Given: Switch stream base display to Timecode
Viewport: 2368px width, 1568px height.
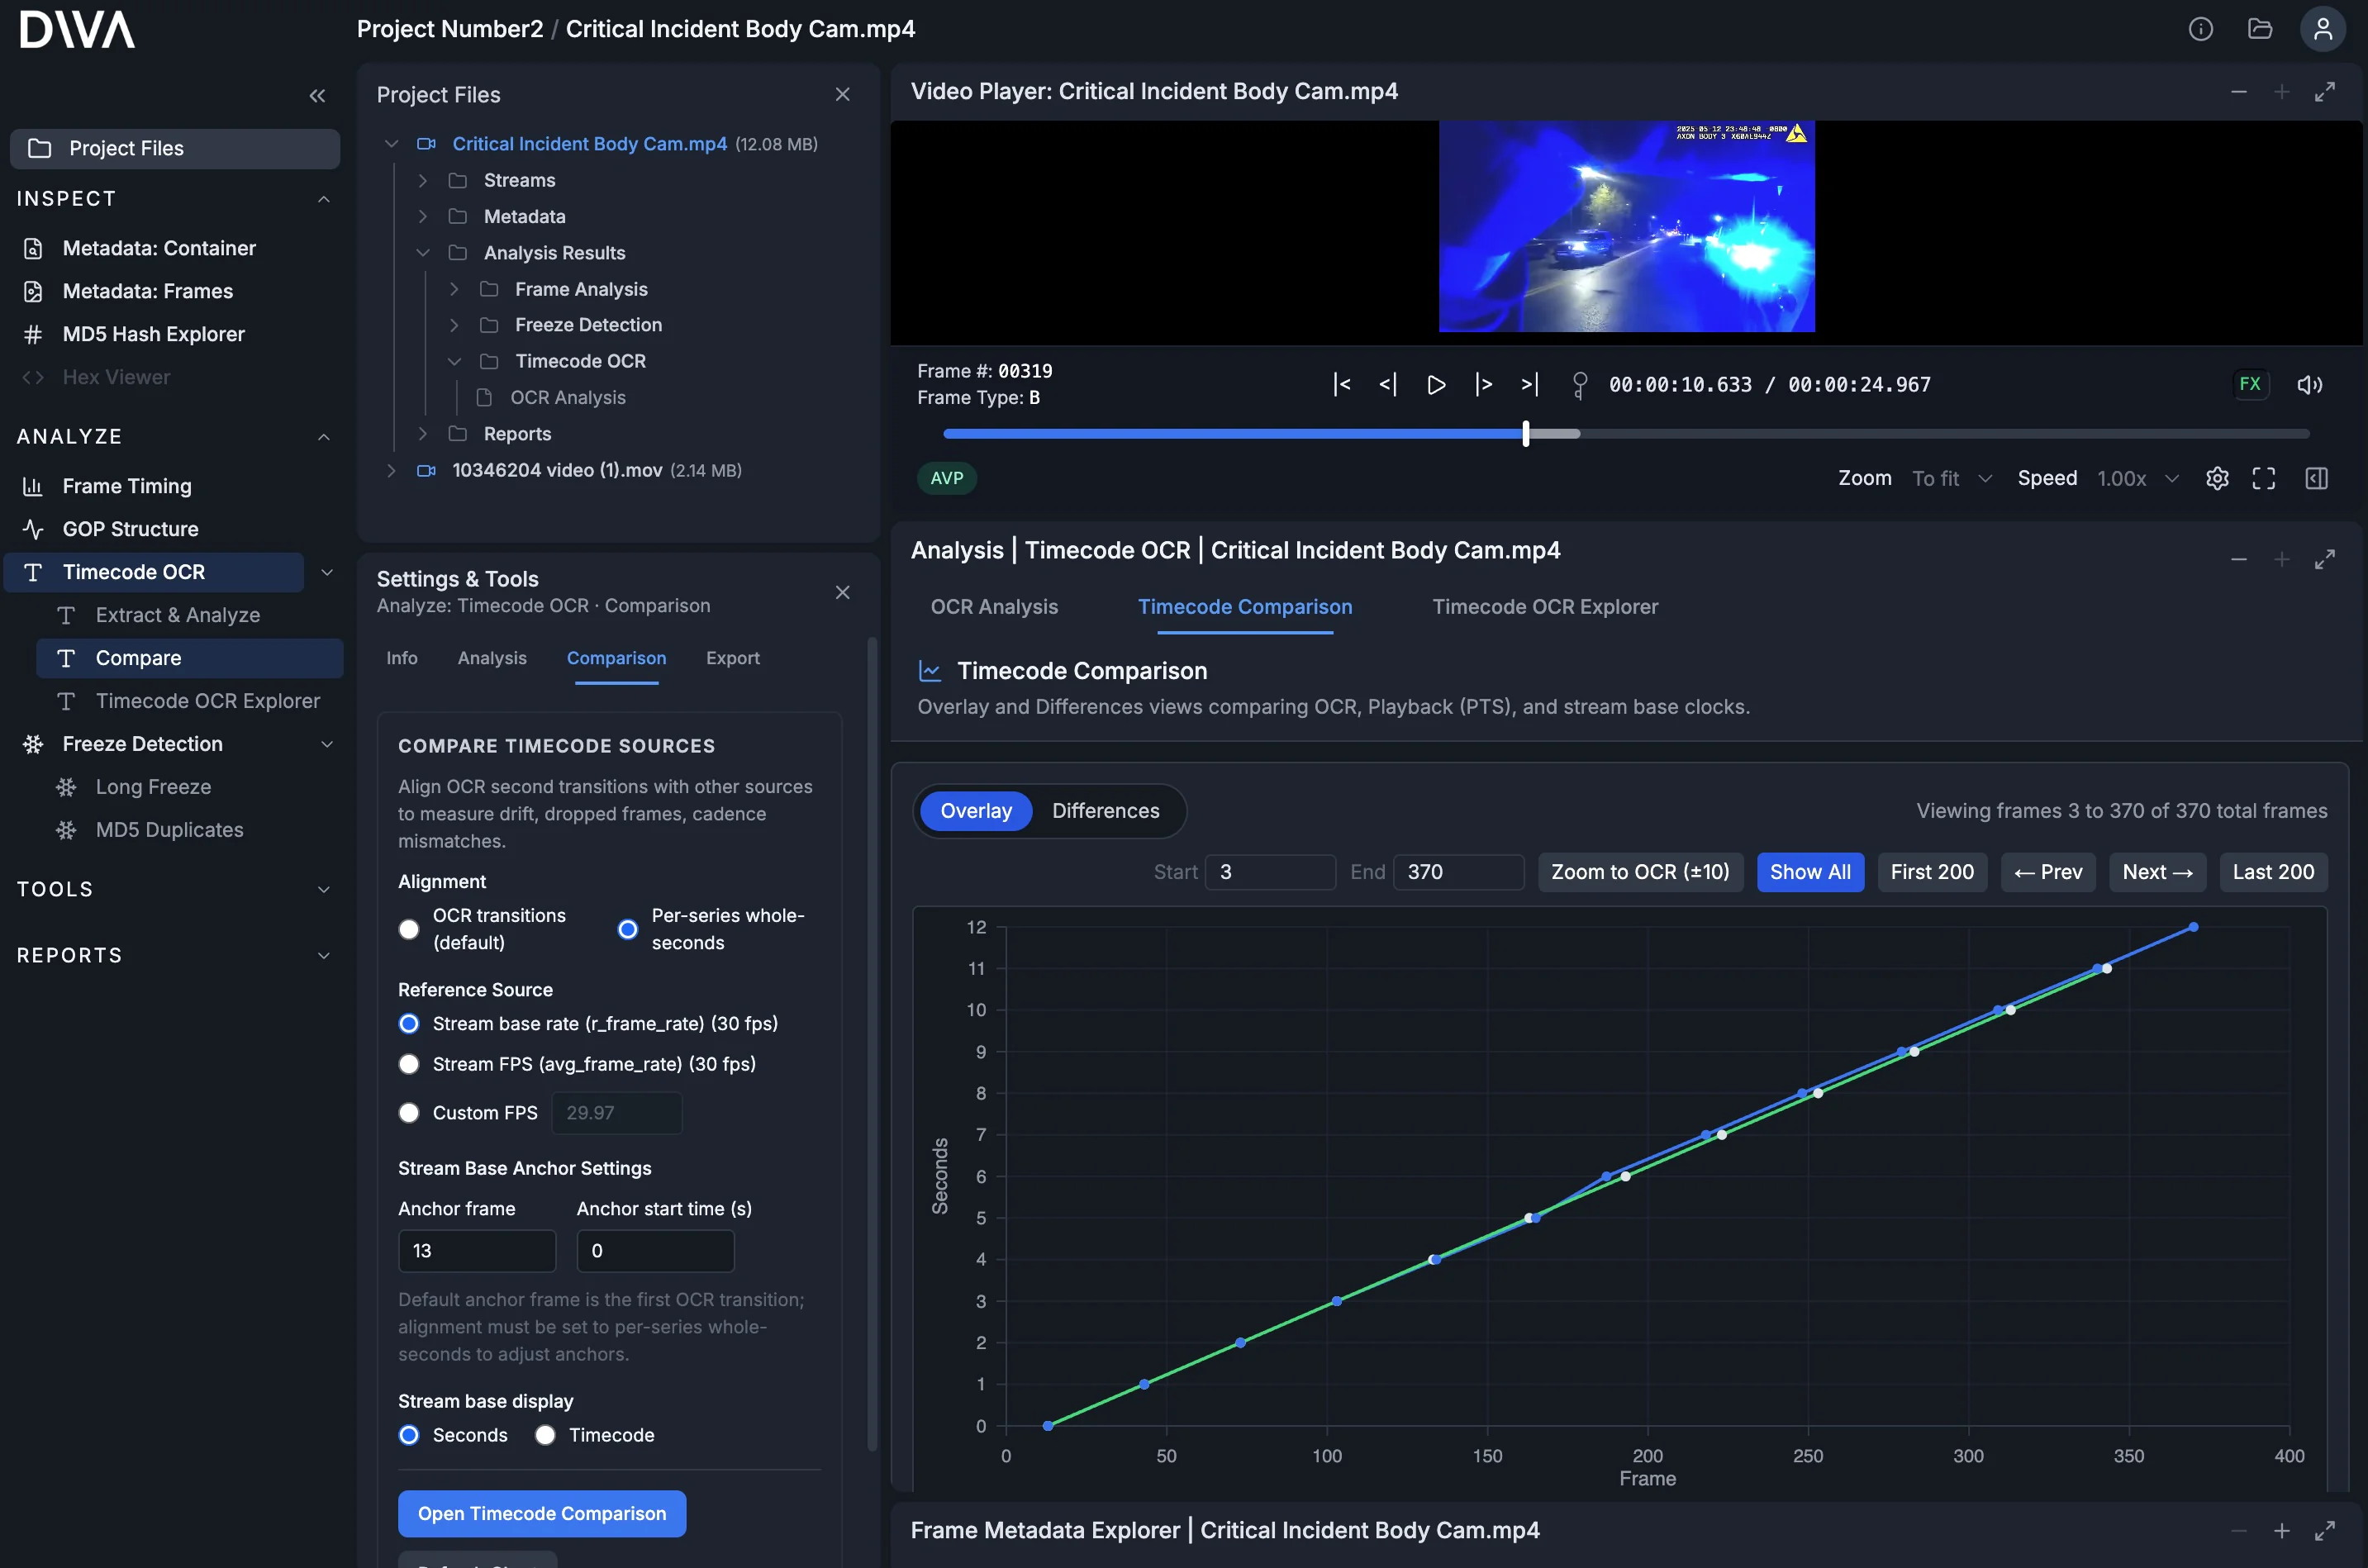Looking at the screenshot, I should tap(546, 1434).
